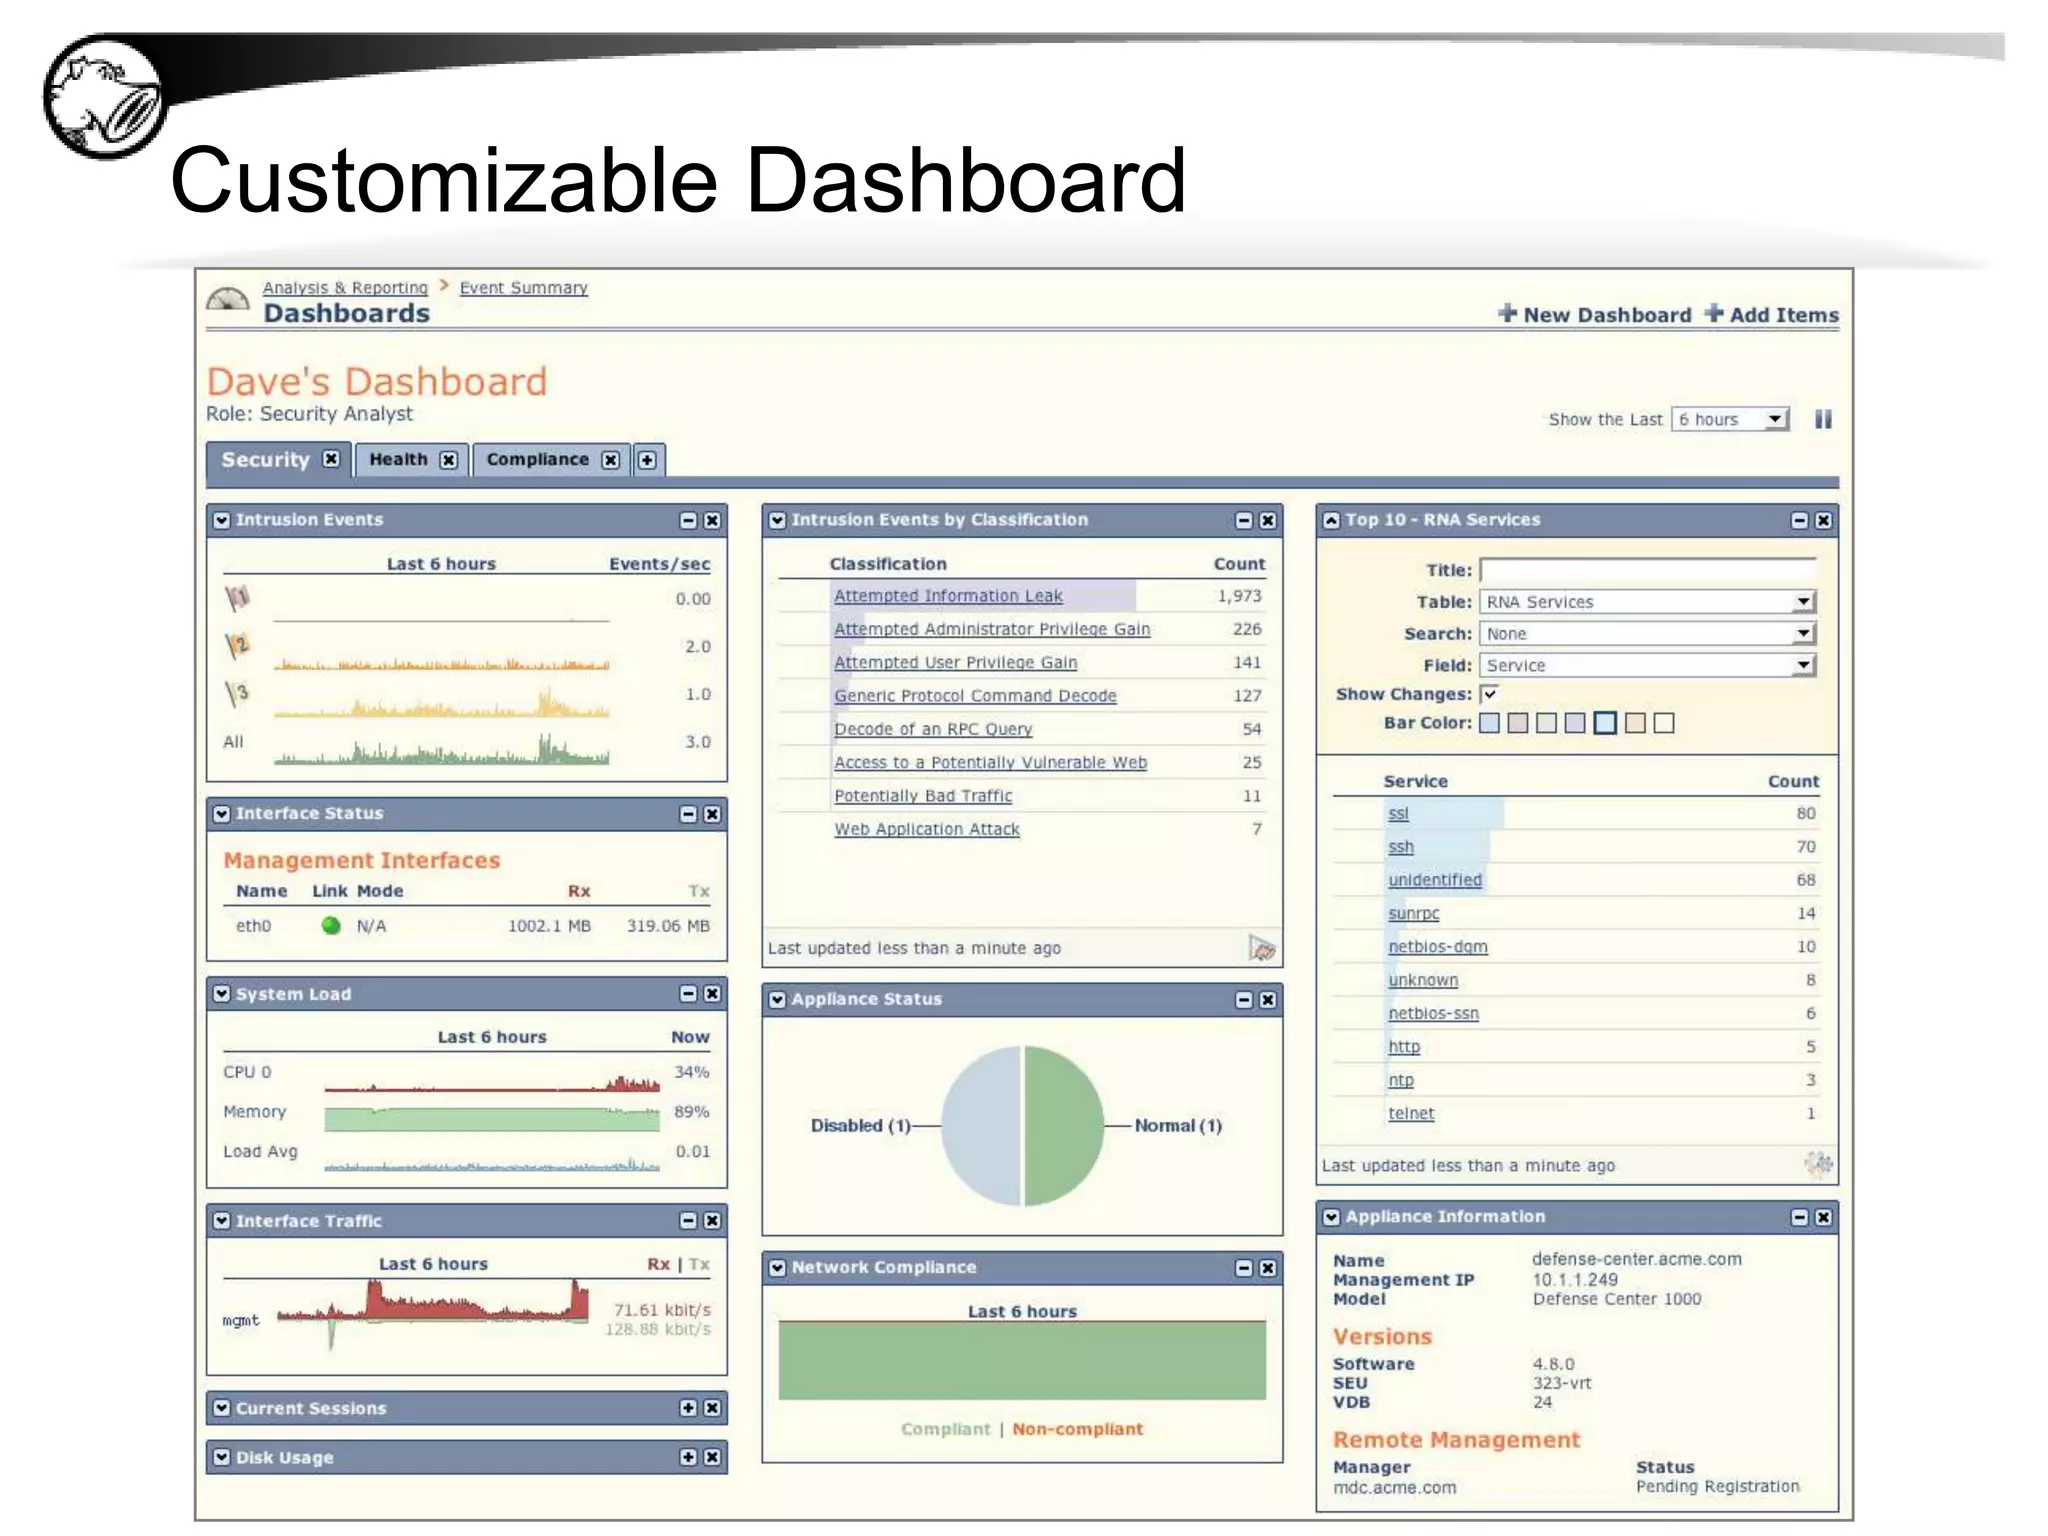
Task: Open Attempted Administrator Privilege Gain link
Action: tap(992, 629)
